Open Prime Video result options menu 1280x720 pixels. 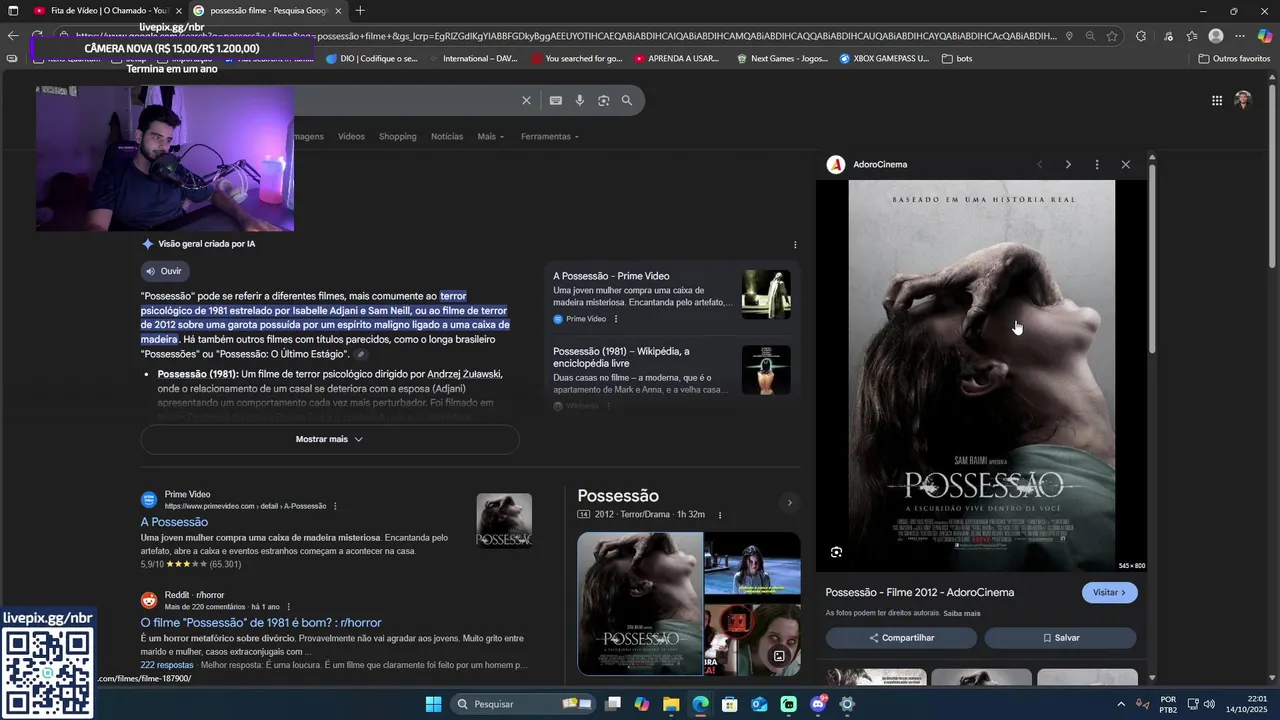click(335, 506)
